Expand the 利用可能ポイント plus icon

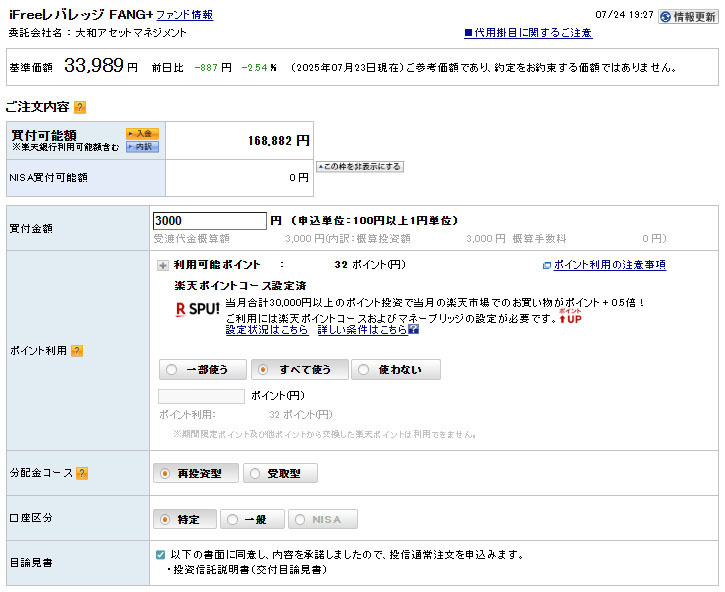(x=163, y=265)
